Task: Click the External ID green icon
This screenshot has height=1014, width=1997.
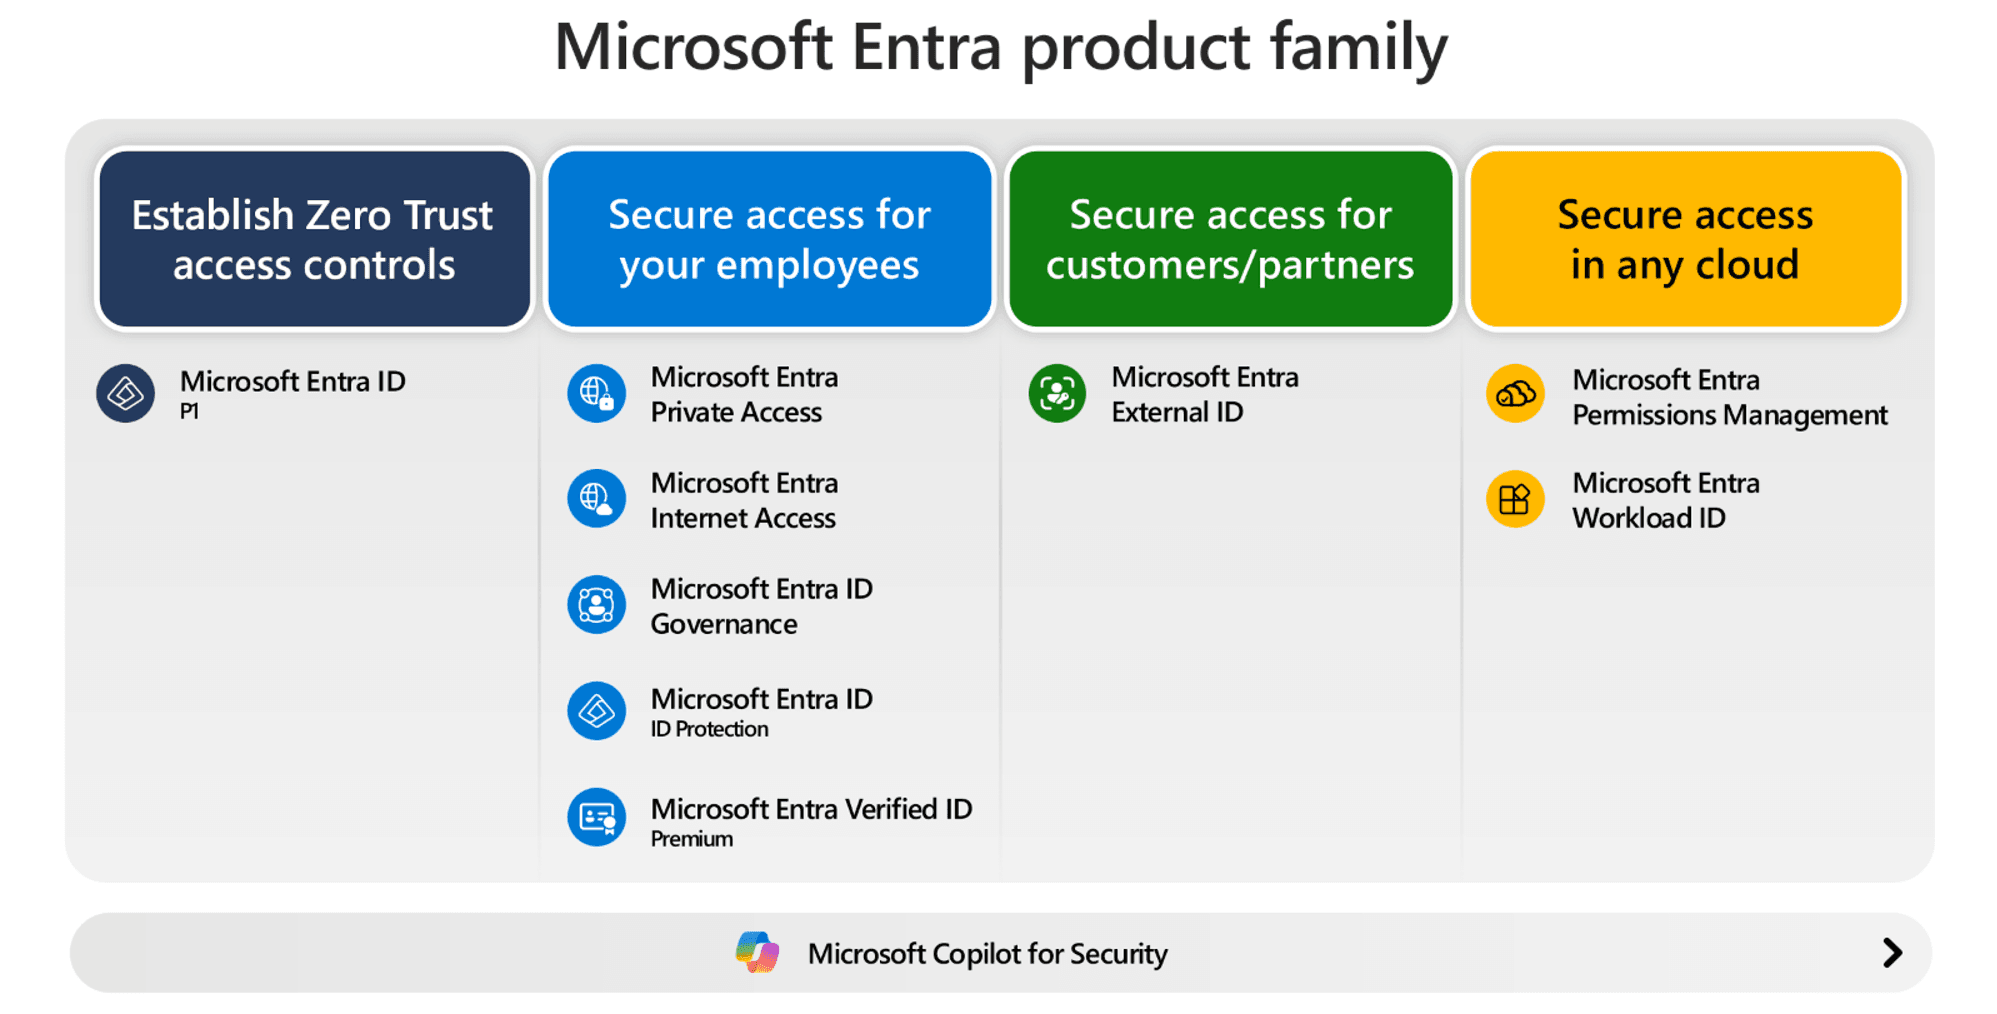Action: tap(1057, 393)
